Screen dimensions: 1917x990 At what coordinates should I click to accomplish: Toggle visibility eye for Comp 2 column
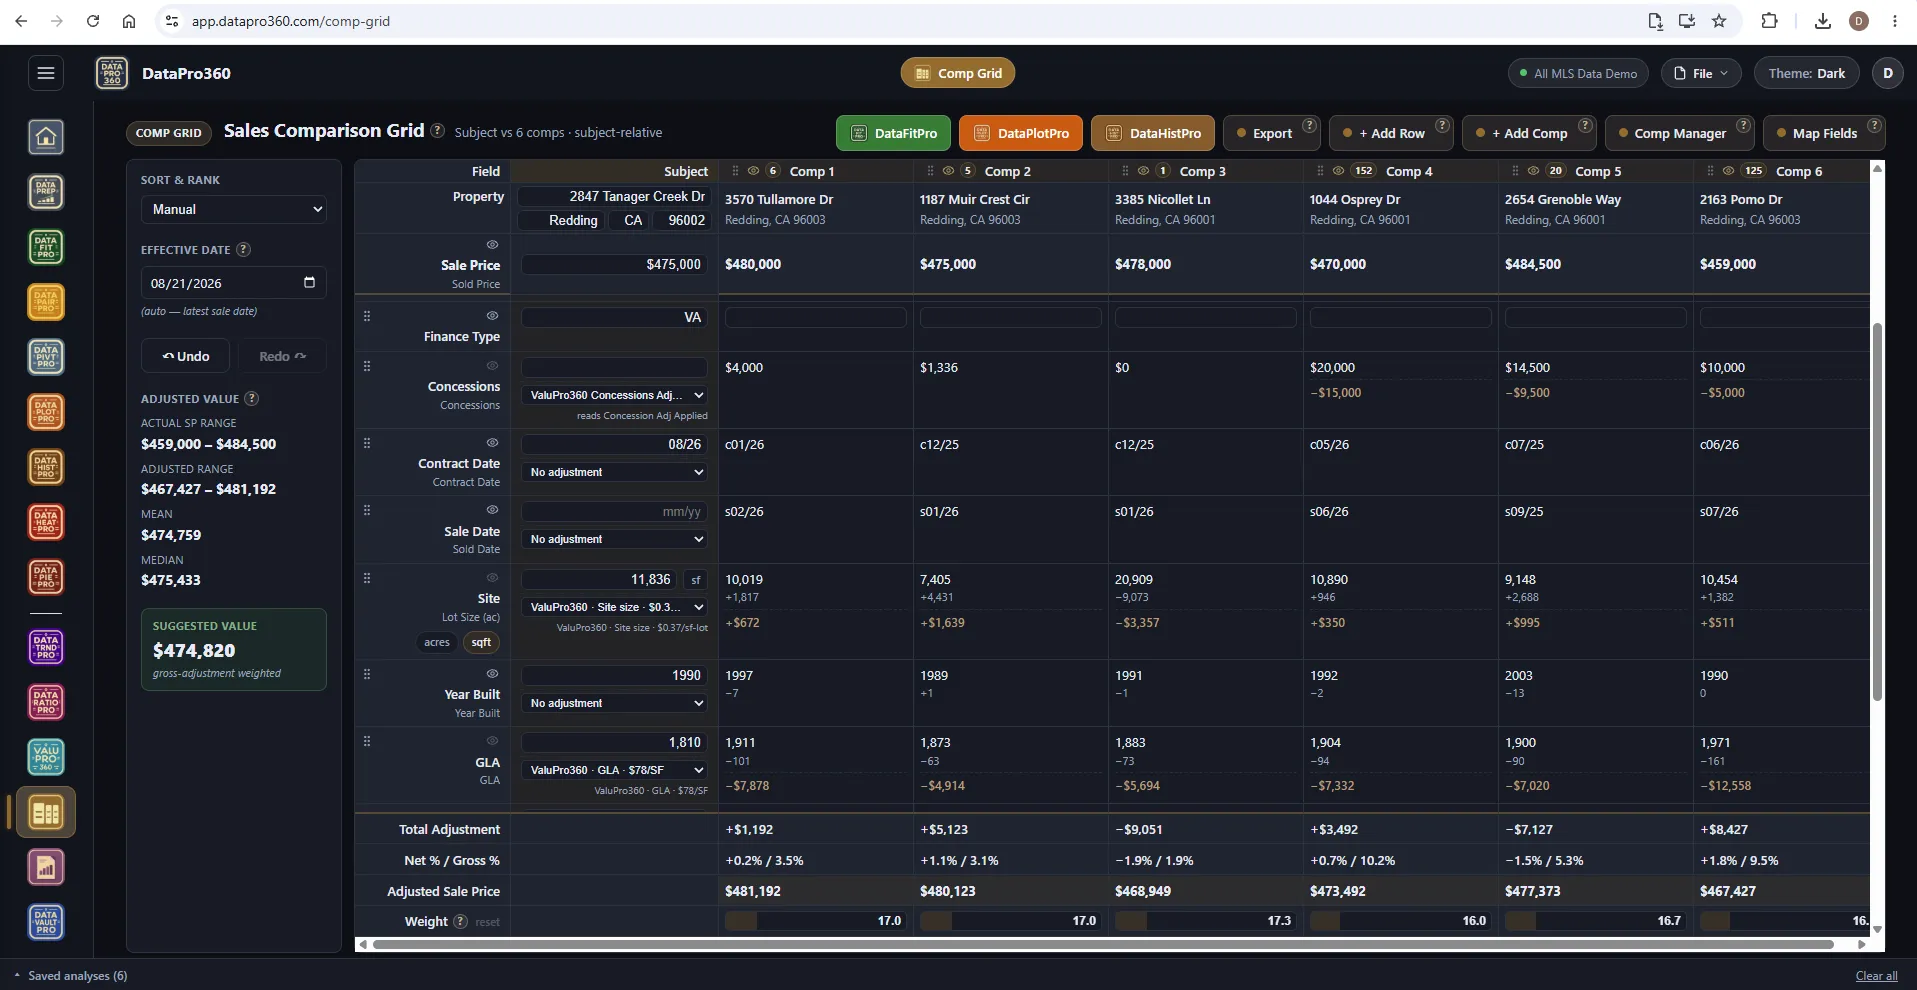click(948, 171)
